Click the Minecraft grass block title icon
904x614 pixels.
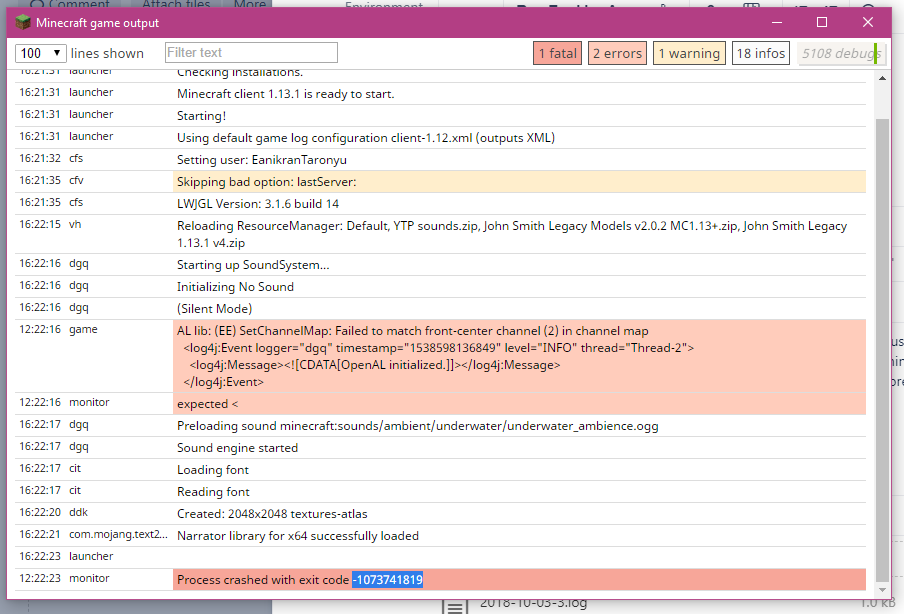(x=23, y=22)
